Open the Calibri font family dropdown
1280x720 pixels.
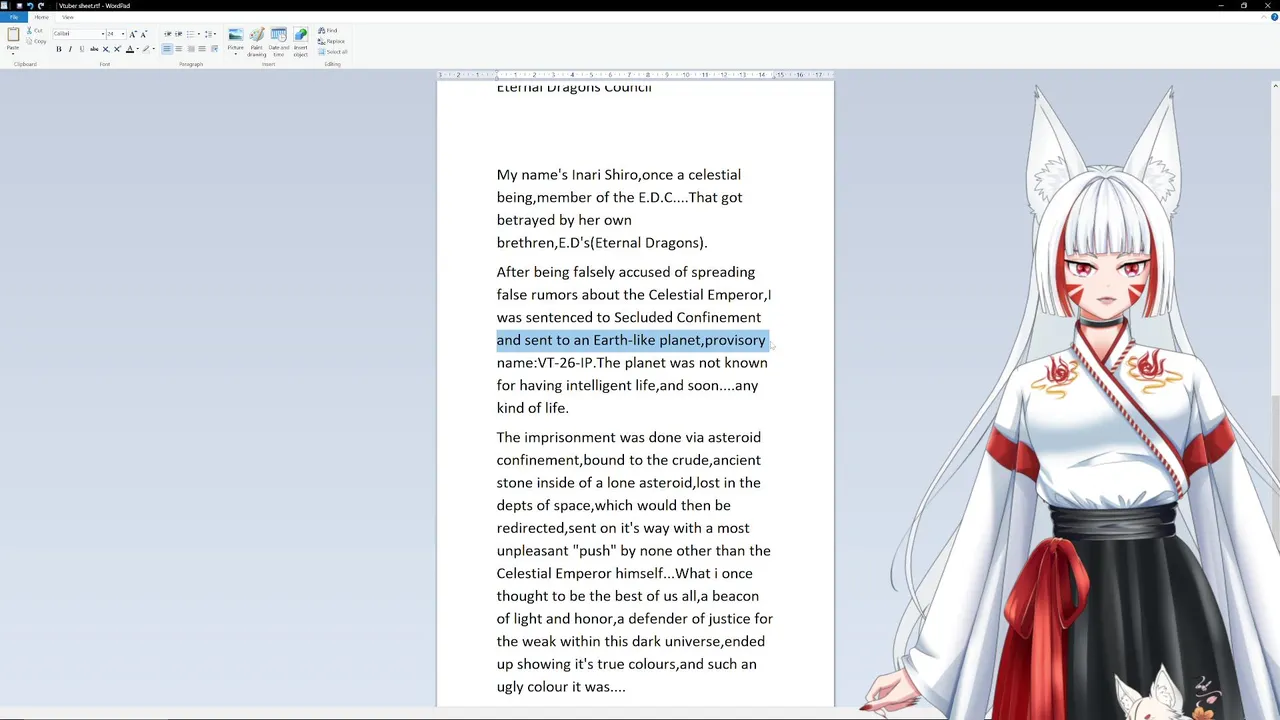tap(103, 34)
